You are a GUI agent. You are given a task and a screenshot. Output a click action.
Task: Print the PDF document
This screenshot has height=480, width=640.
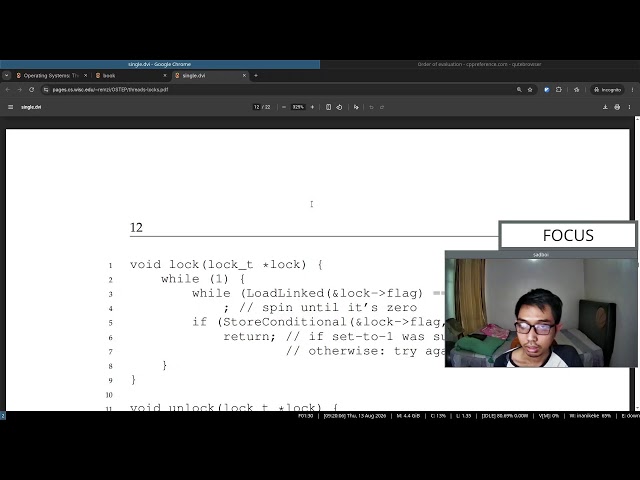[x=617, y=107]
